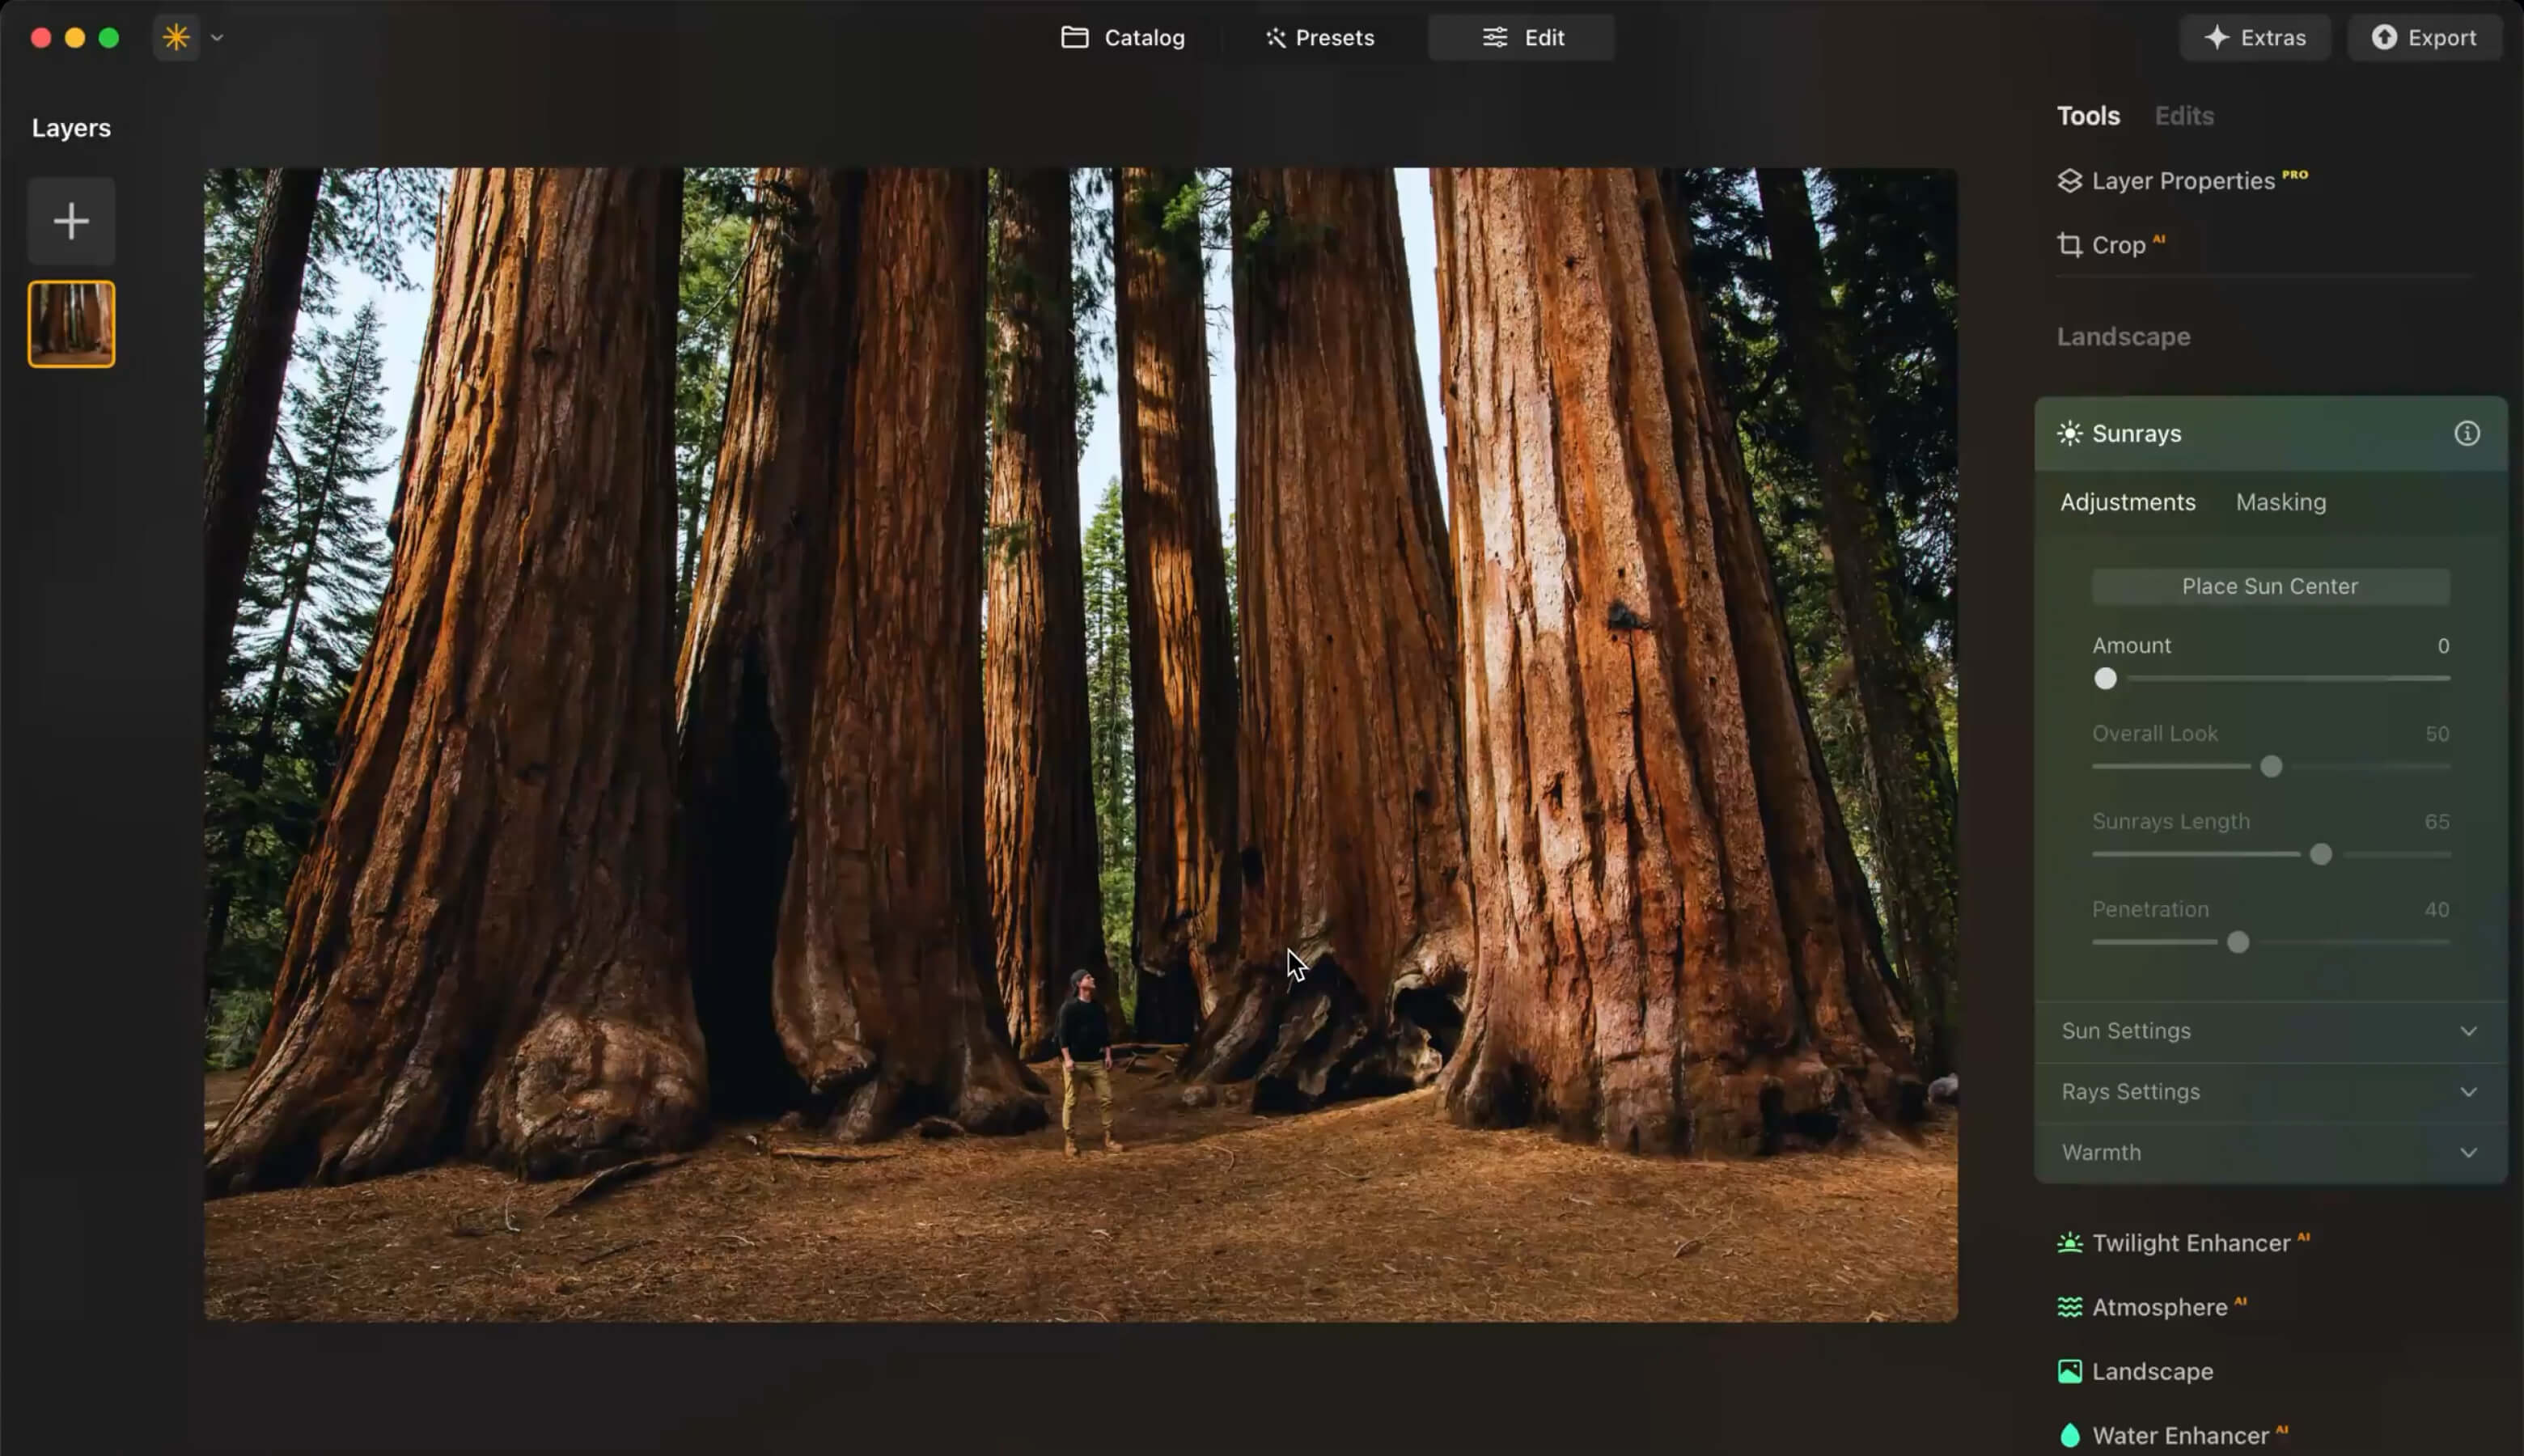
Task: Open the Twilight Enhancer tool
Action: 2189,1242
